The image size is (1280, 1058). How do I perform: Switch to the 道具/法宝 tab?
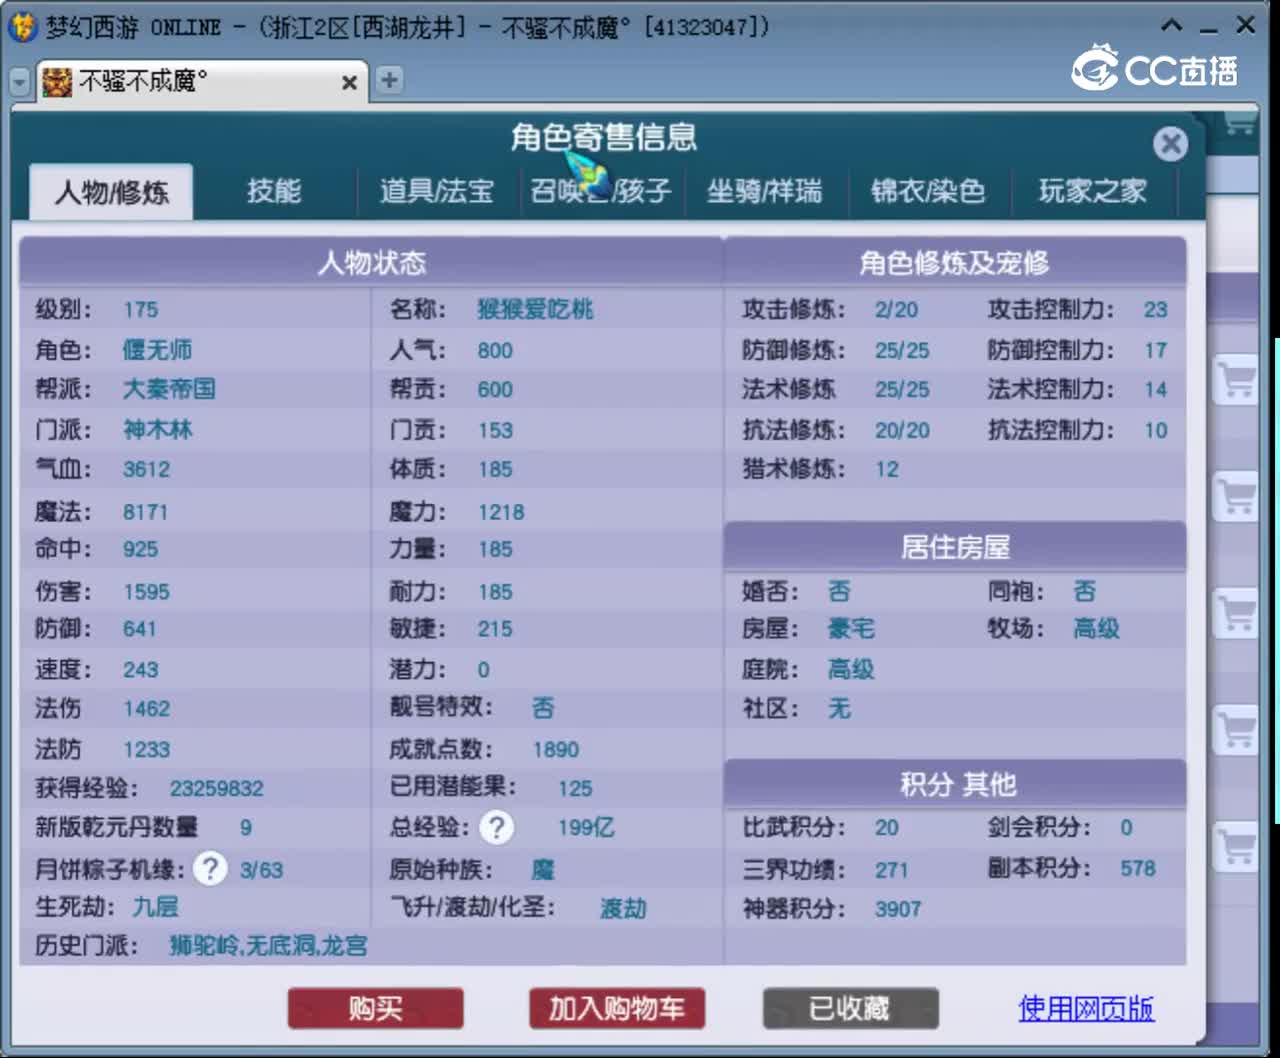437,190
